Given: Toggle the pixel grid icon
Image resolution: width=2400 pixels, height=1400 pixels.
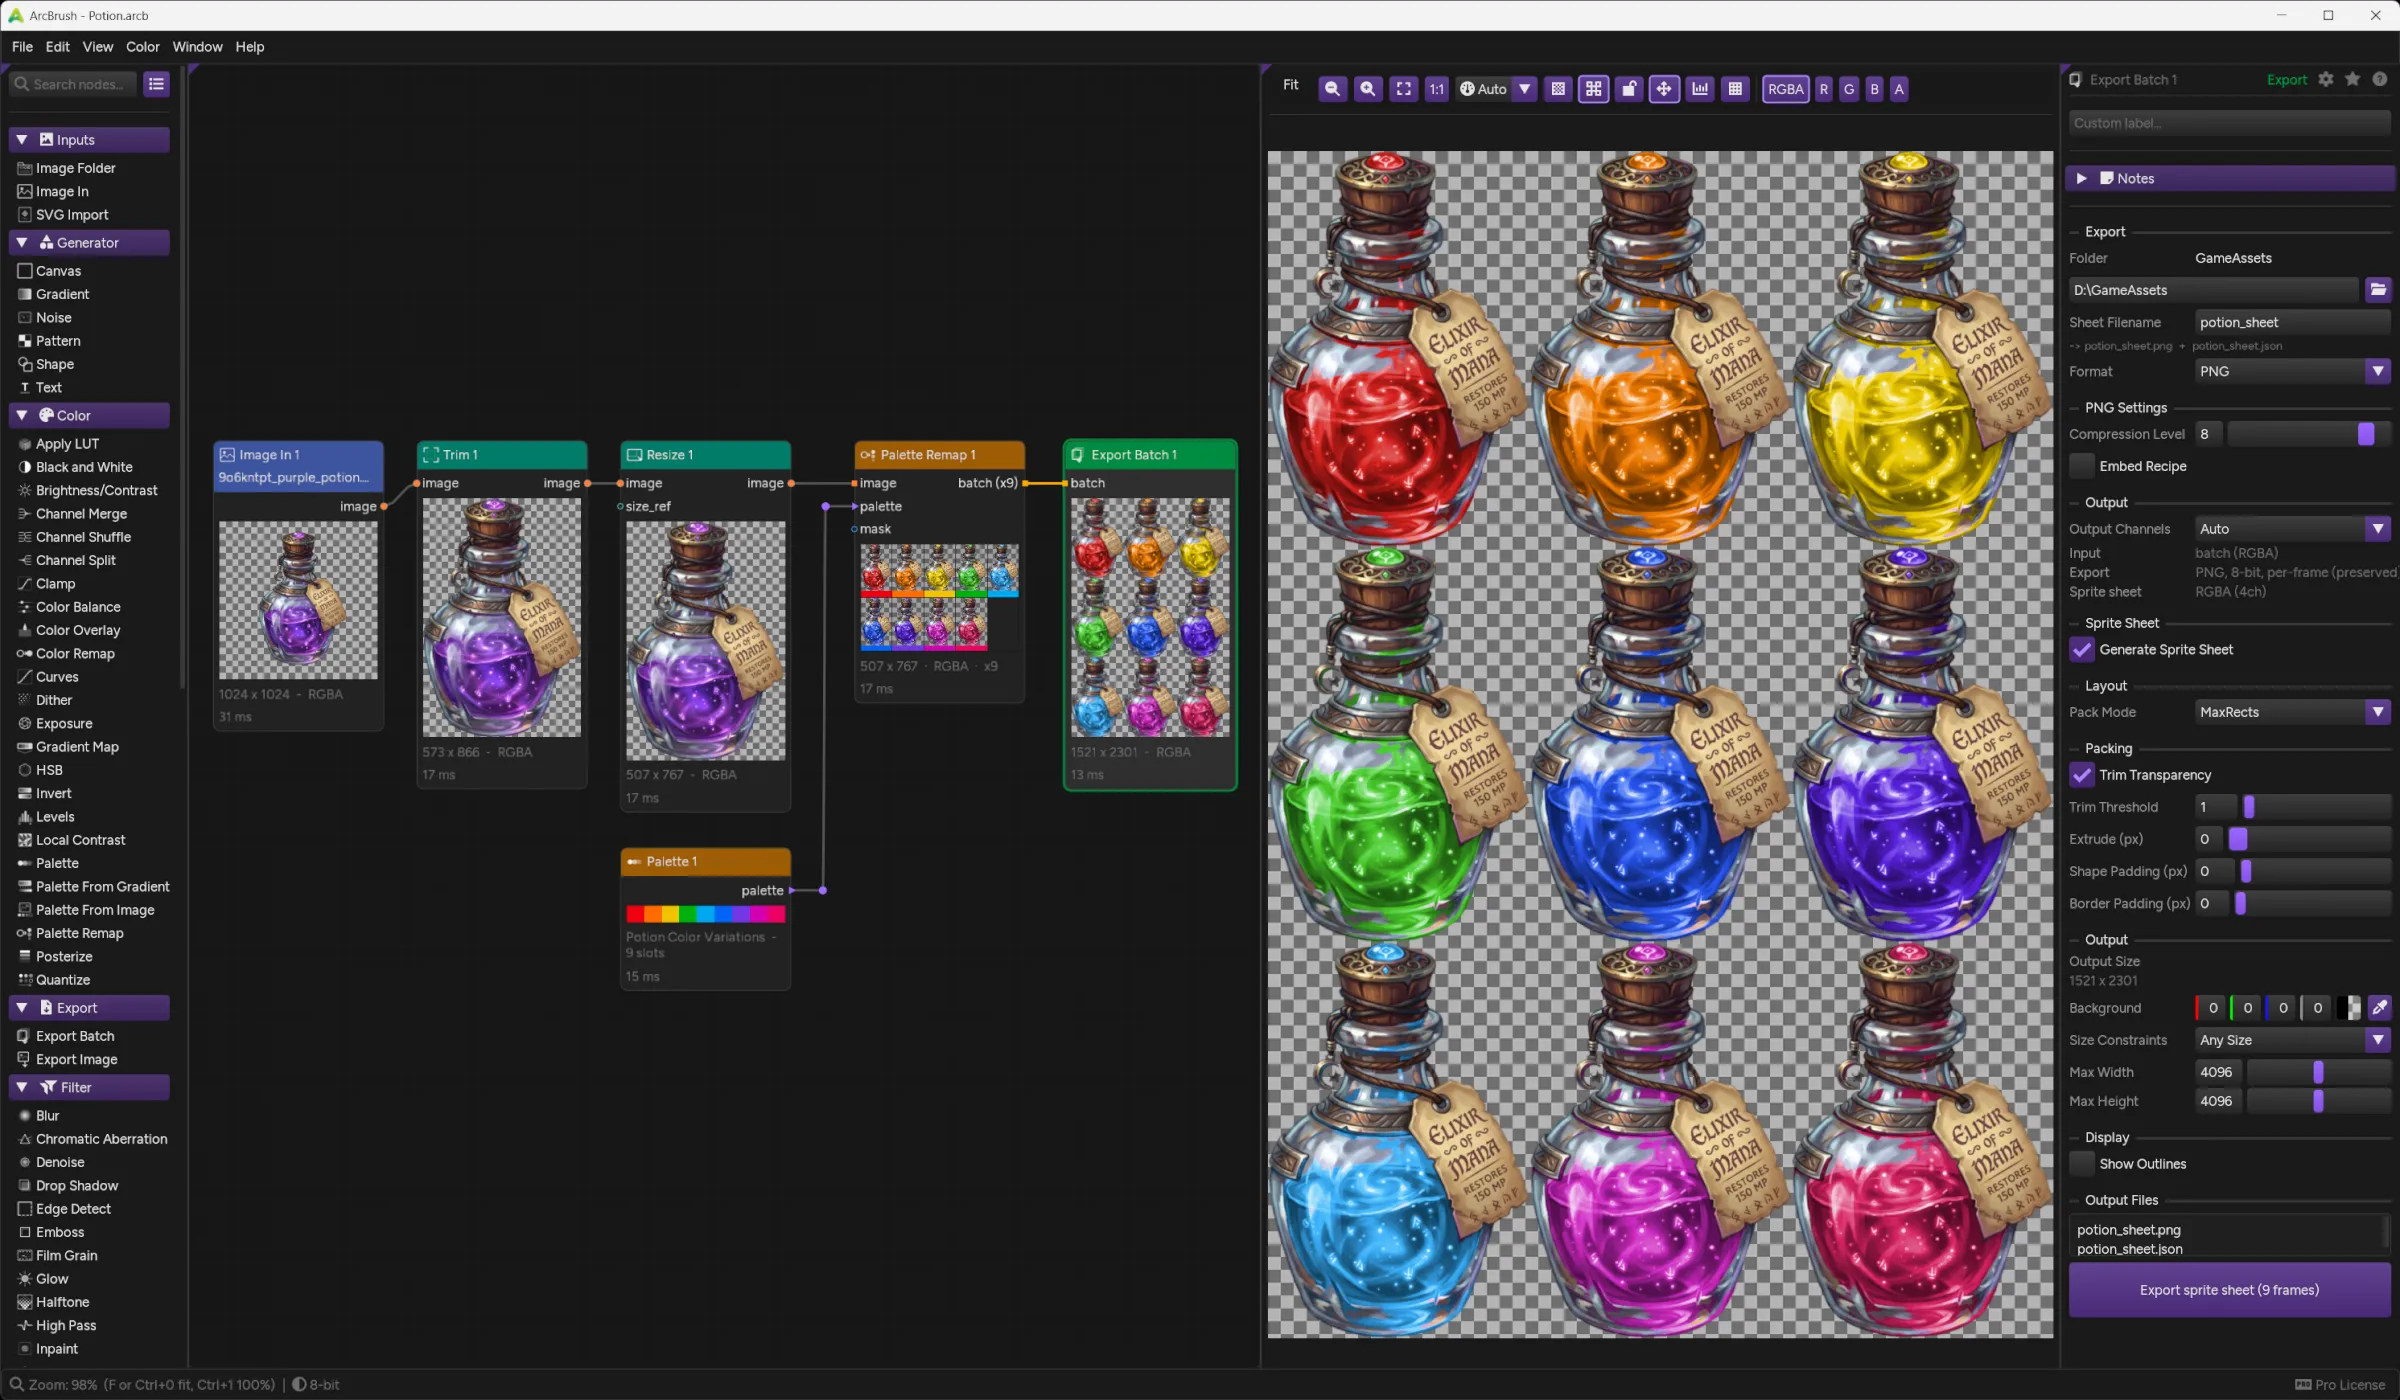Looking at the screenshot, I should (1735, 89).
